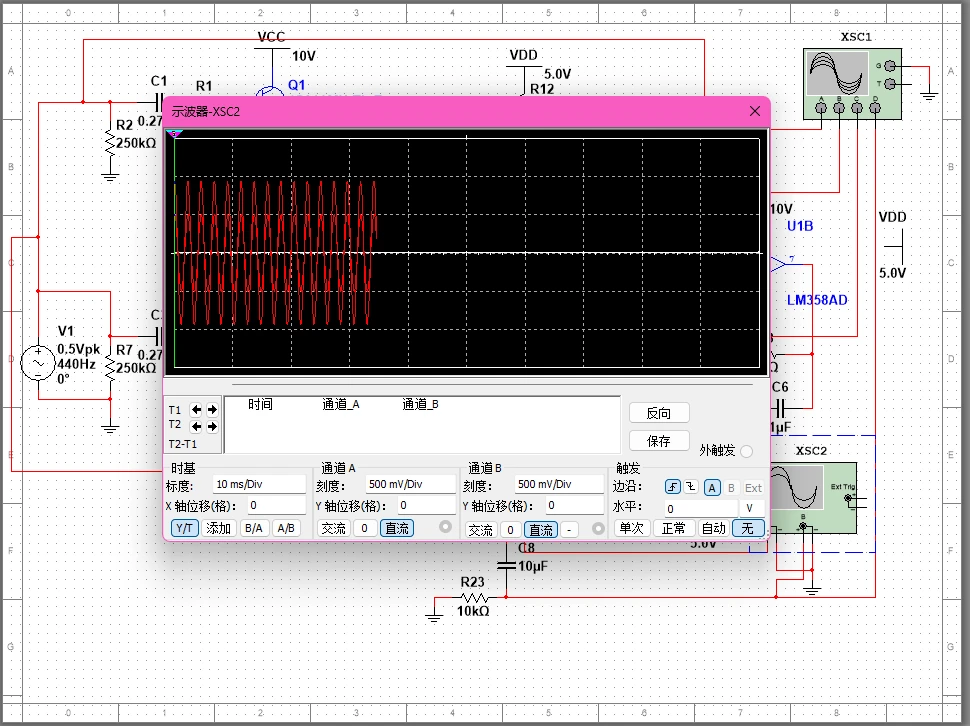Image resolution: width=970 pixels, height=726 pixels.
Task: Set trigger mode to 无 (None)
Action: 748,528
